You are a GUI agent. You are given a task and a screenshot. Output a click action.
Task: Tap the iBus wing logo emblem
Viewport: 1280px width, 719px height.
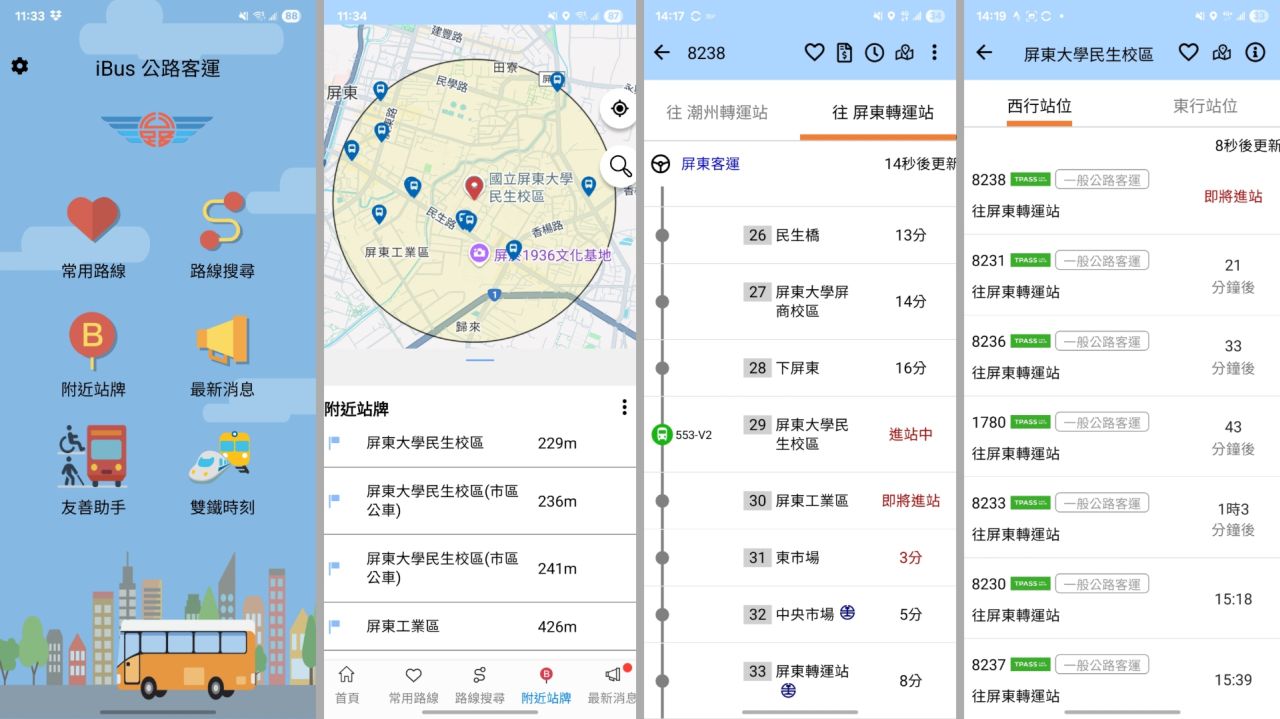tap(157, 130)
